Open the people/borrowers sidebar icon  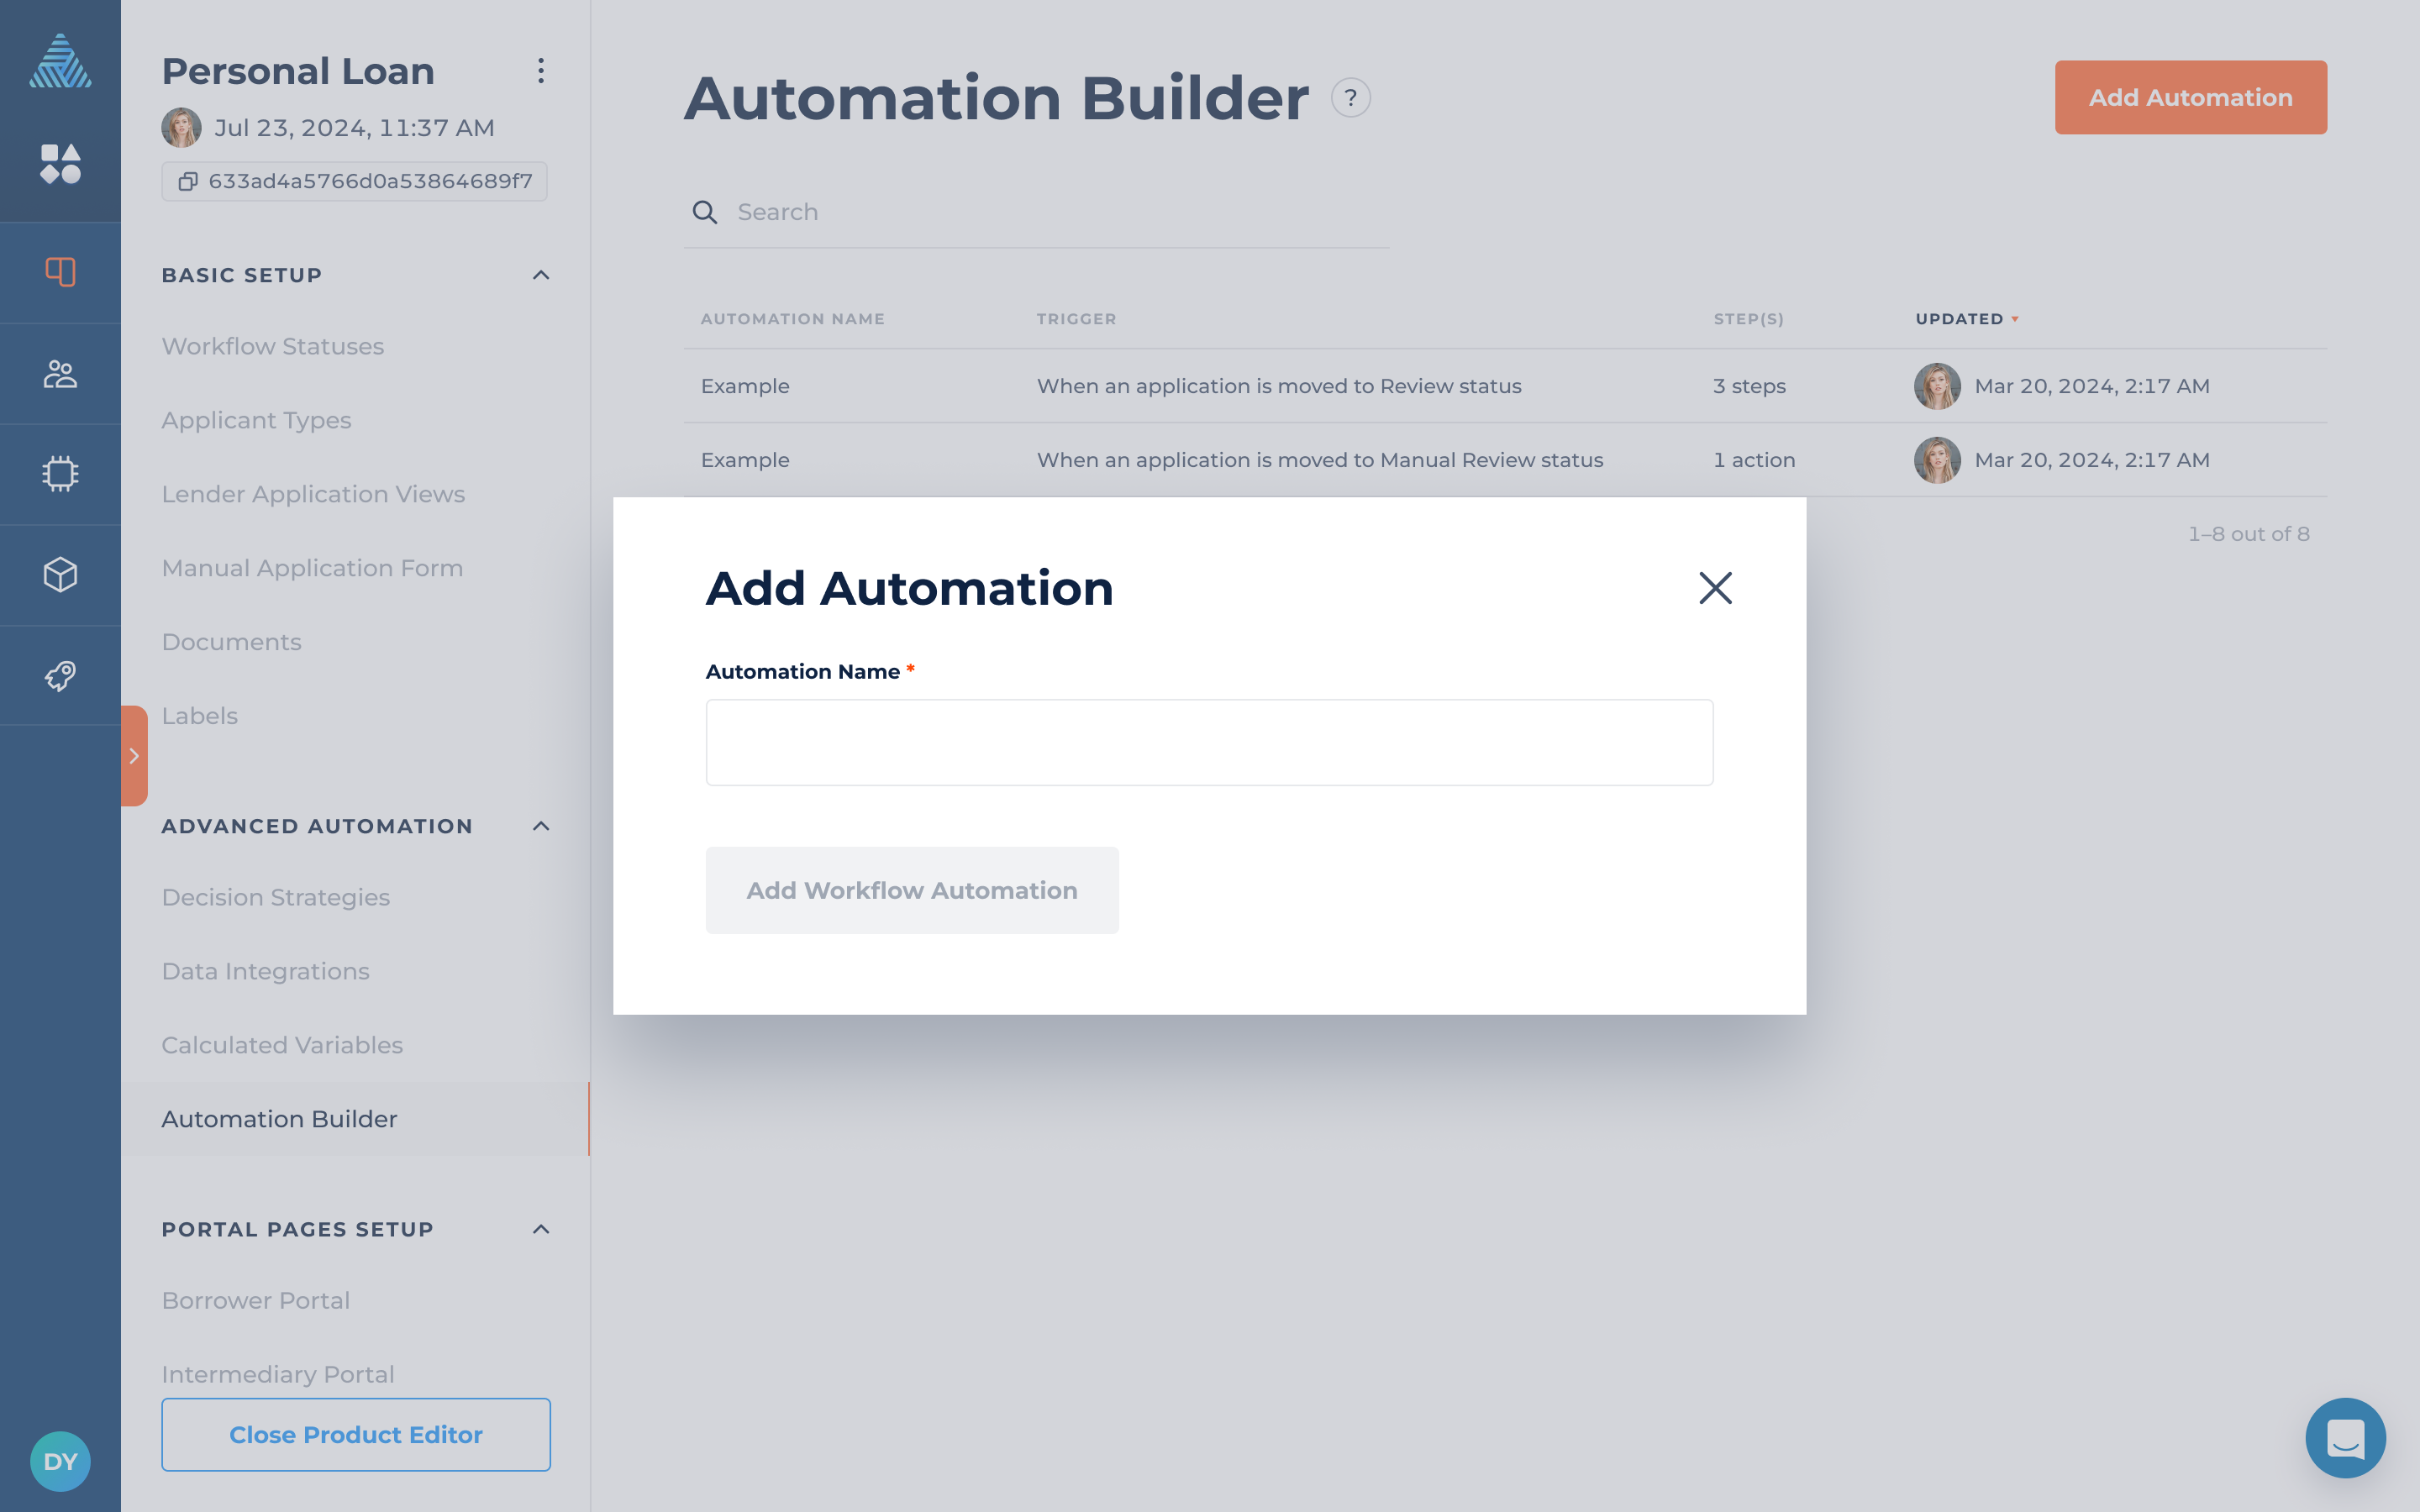click(60, 374)
